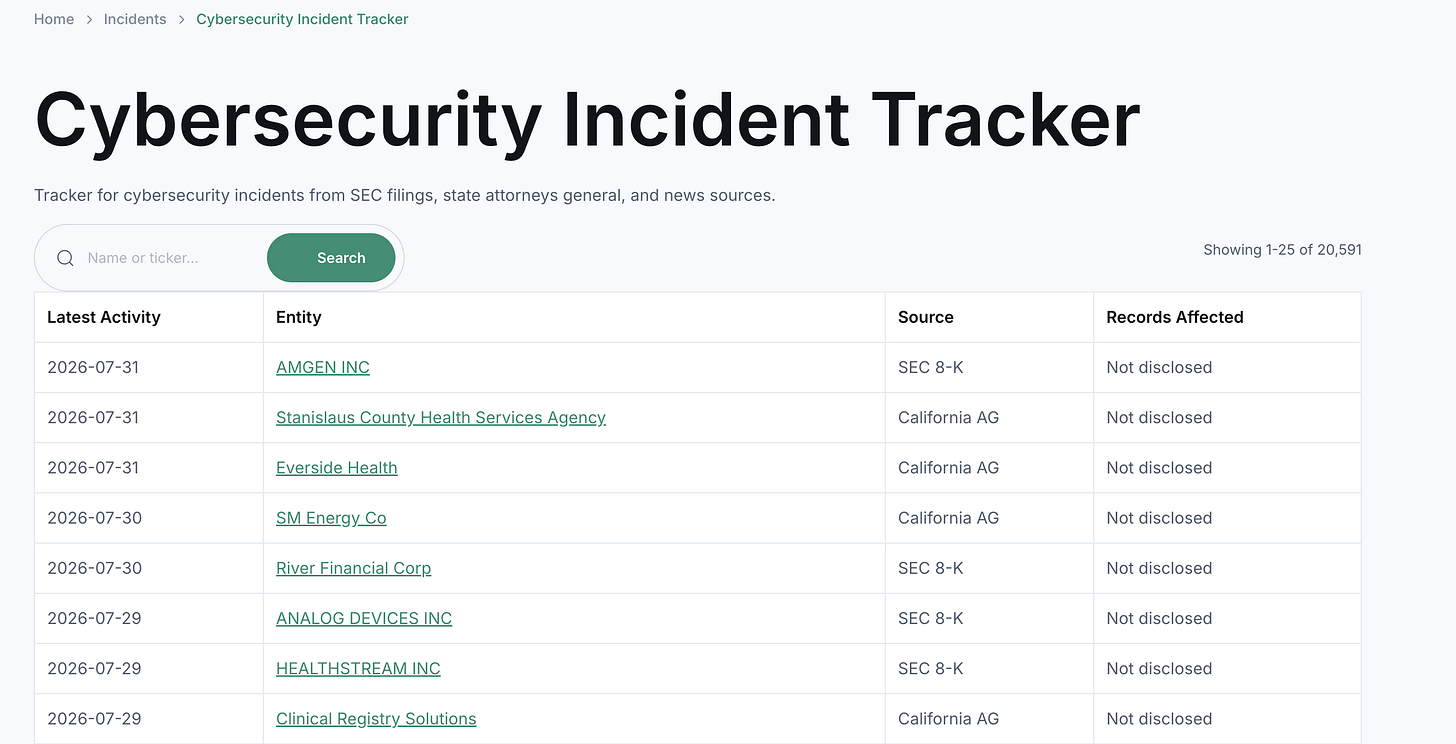Viewport: 1456px width, 744px height.
Task: Click SEC 8-K source for ANALOG DEVICES INC
Action: [x=931, y=618]
